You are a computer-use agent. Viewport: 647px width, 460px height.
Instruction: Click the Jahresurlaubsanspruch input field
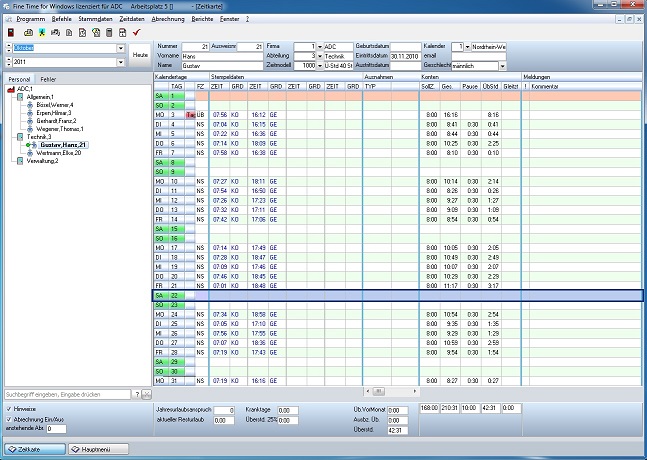tap(224, 410)
